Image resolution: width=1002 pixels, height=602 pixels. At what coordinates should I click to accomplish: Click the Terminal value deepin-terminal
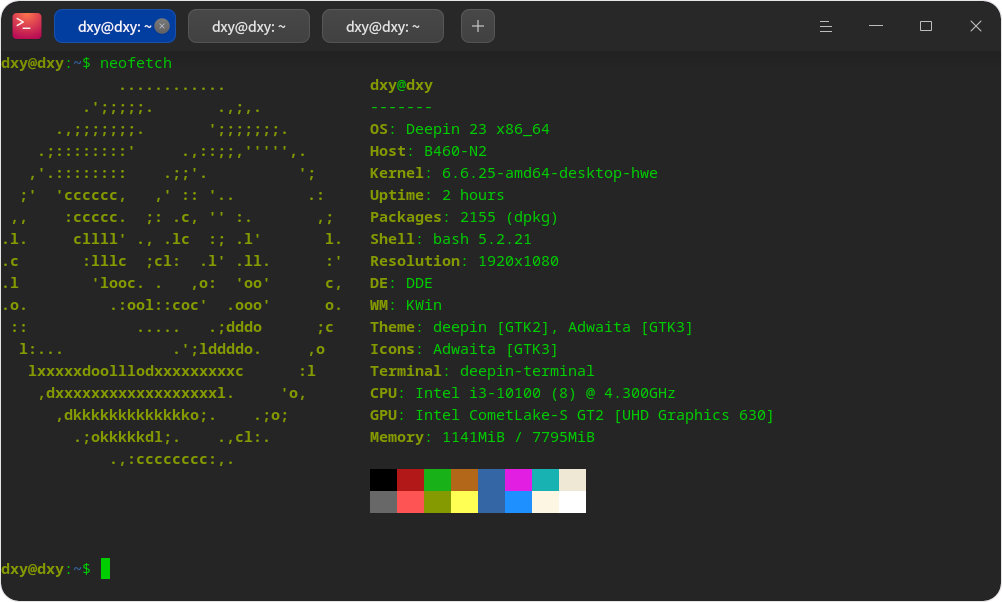(x=527, y=371)
